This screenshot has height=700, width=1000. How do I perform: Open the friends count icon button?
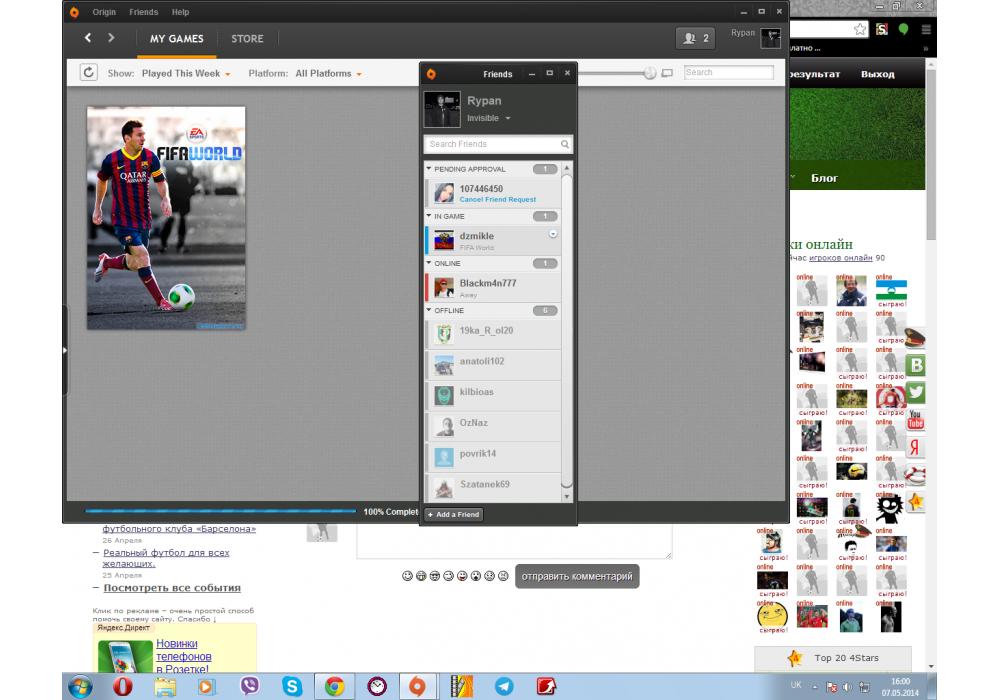tap(695, 38)
